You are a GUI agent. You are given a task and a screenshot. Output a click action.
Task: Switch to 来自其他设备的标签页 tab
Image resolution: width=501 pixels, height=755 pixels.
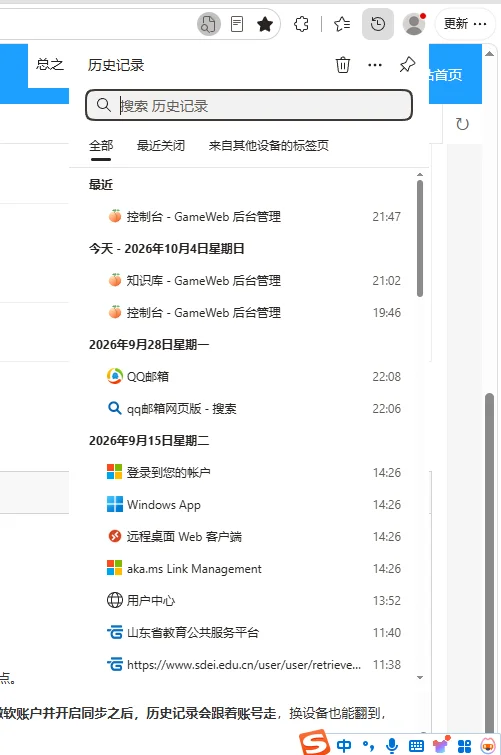pos(268,146)
